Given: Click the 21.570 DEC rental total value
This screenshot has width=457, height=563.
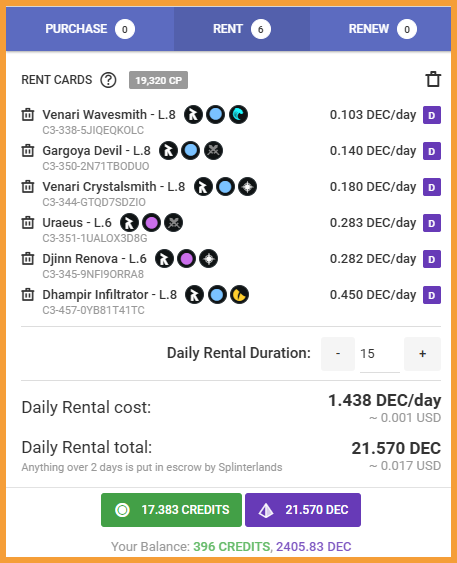Looking at the screenshot, I should click(x=396, y=448).
